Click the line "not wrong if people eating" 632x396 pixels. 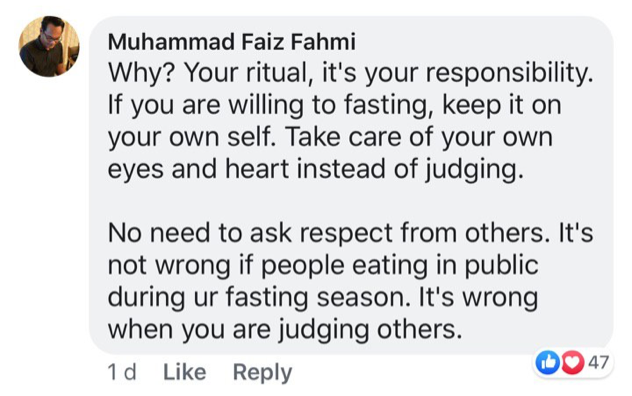(323, 265)
